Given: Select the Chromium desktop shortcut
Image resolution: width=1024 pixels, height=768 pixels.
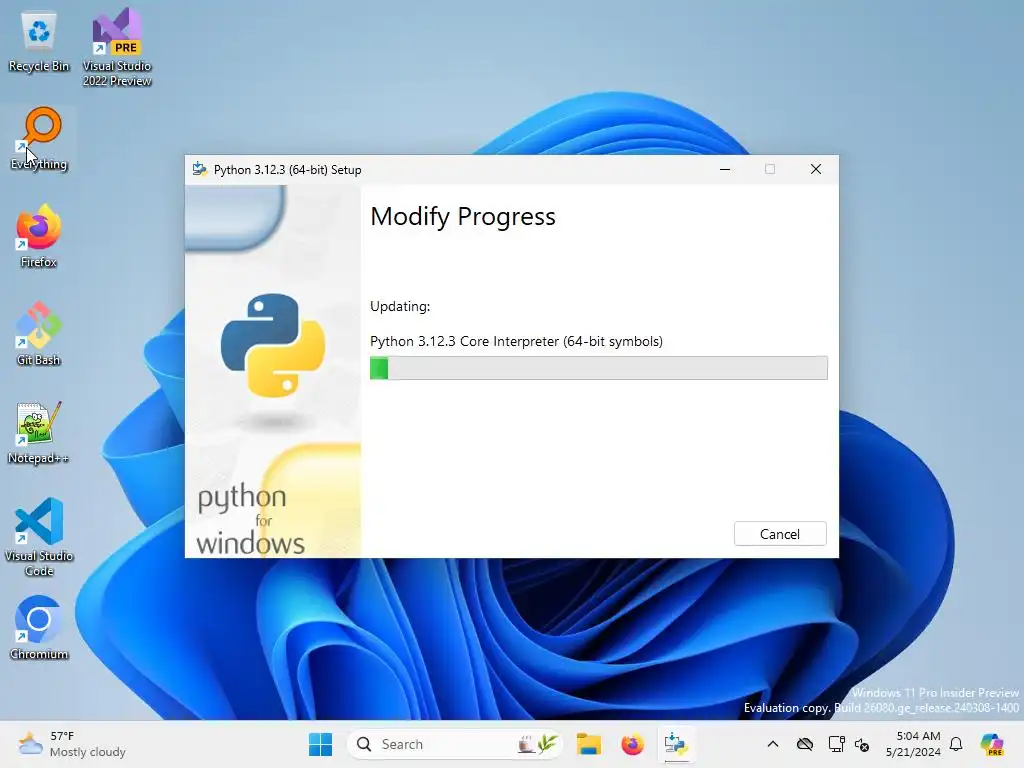Looking at the screenshot, I should (x=39, y=628).
